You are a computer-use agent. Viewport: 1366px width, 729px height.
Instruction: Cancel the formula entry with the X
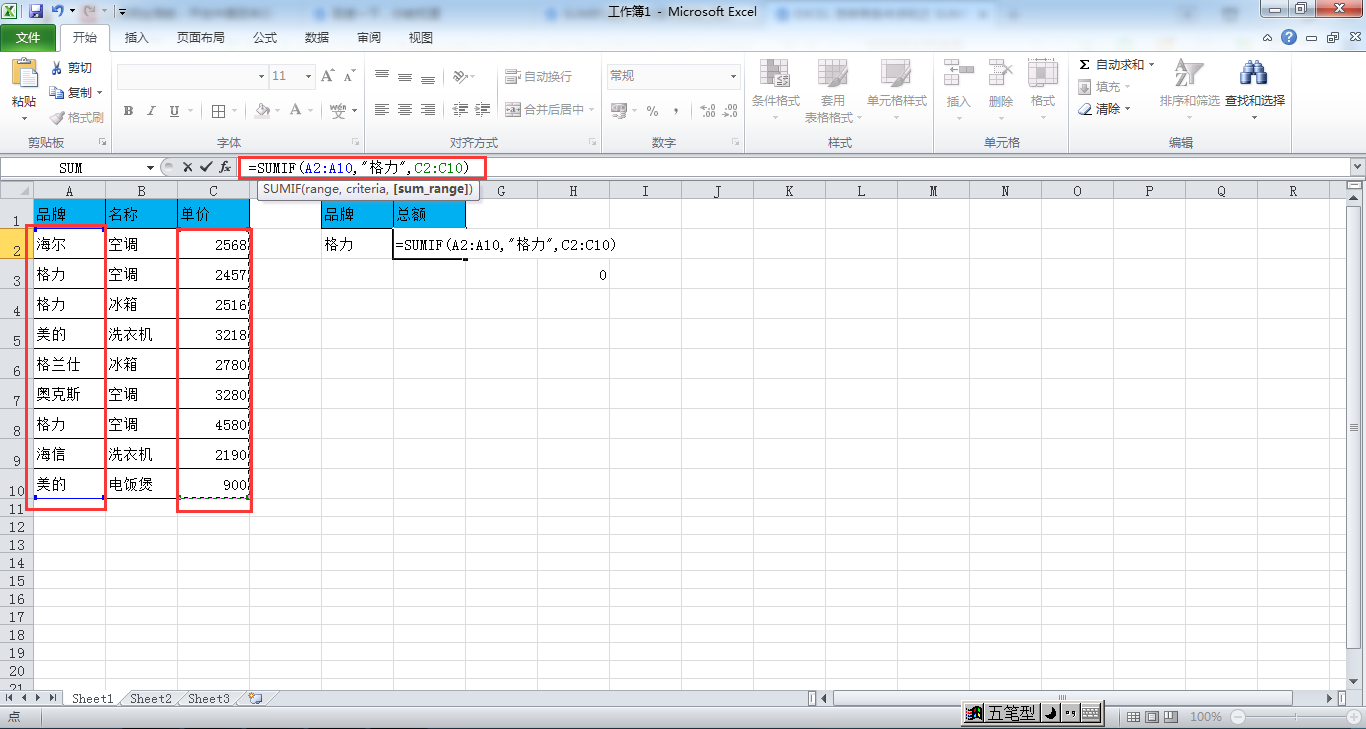[187, 168]
